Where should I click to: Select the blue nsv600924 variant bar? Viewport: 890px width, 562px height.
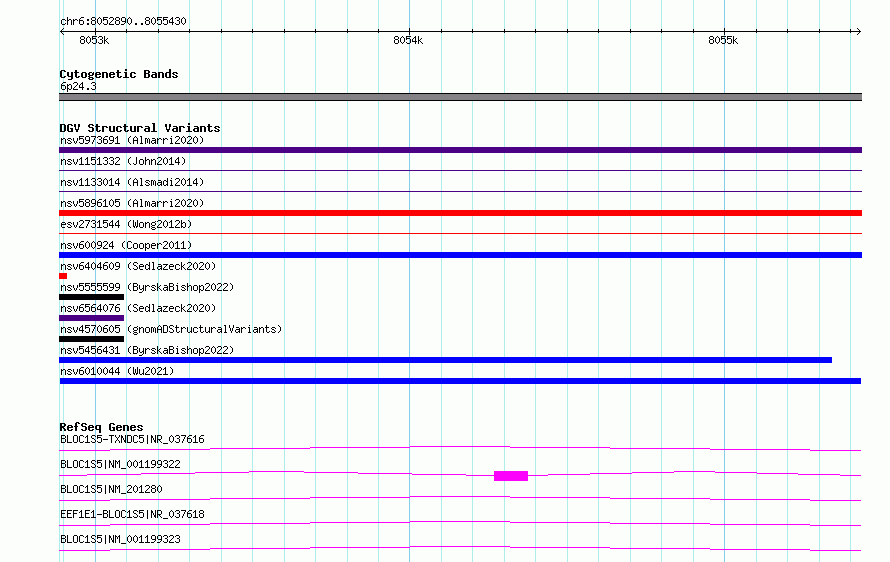460,255
